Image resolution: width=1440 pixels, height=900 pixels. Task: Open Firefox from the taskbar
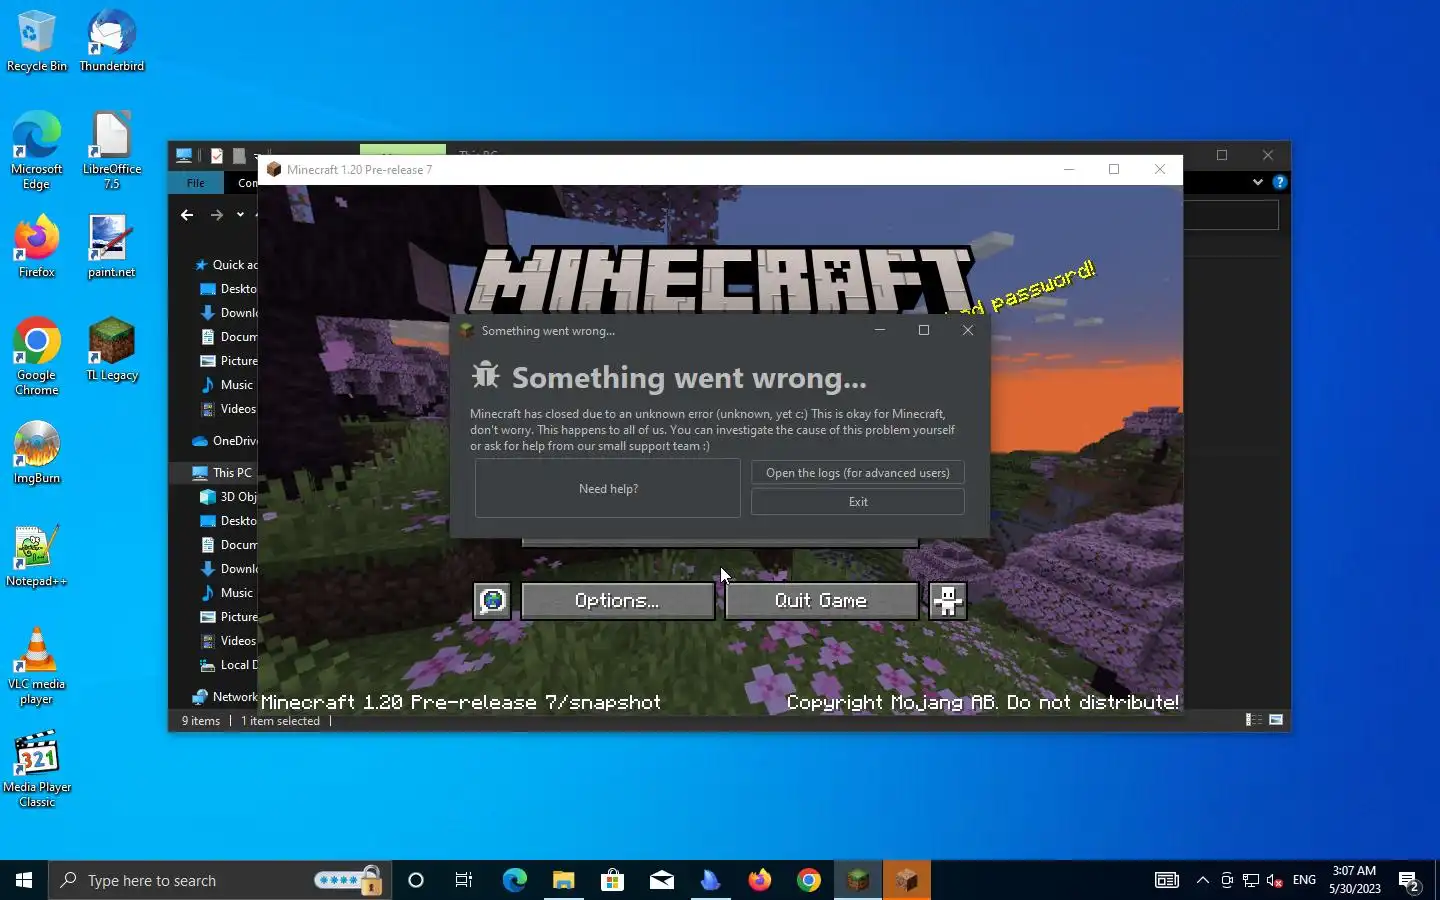(x=760, y=880)
